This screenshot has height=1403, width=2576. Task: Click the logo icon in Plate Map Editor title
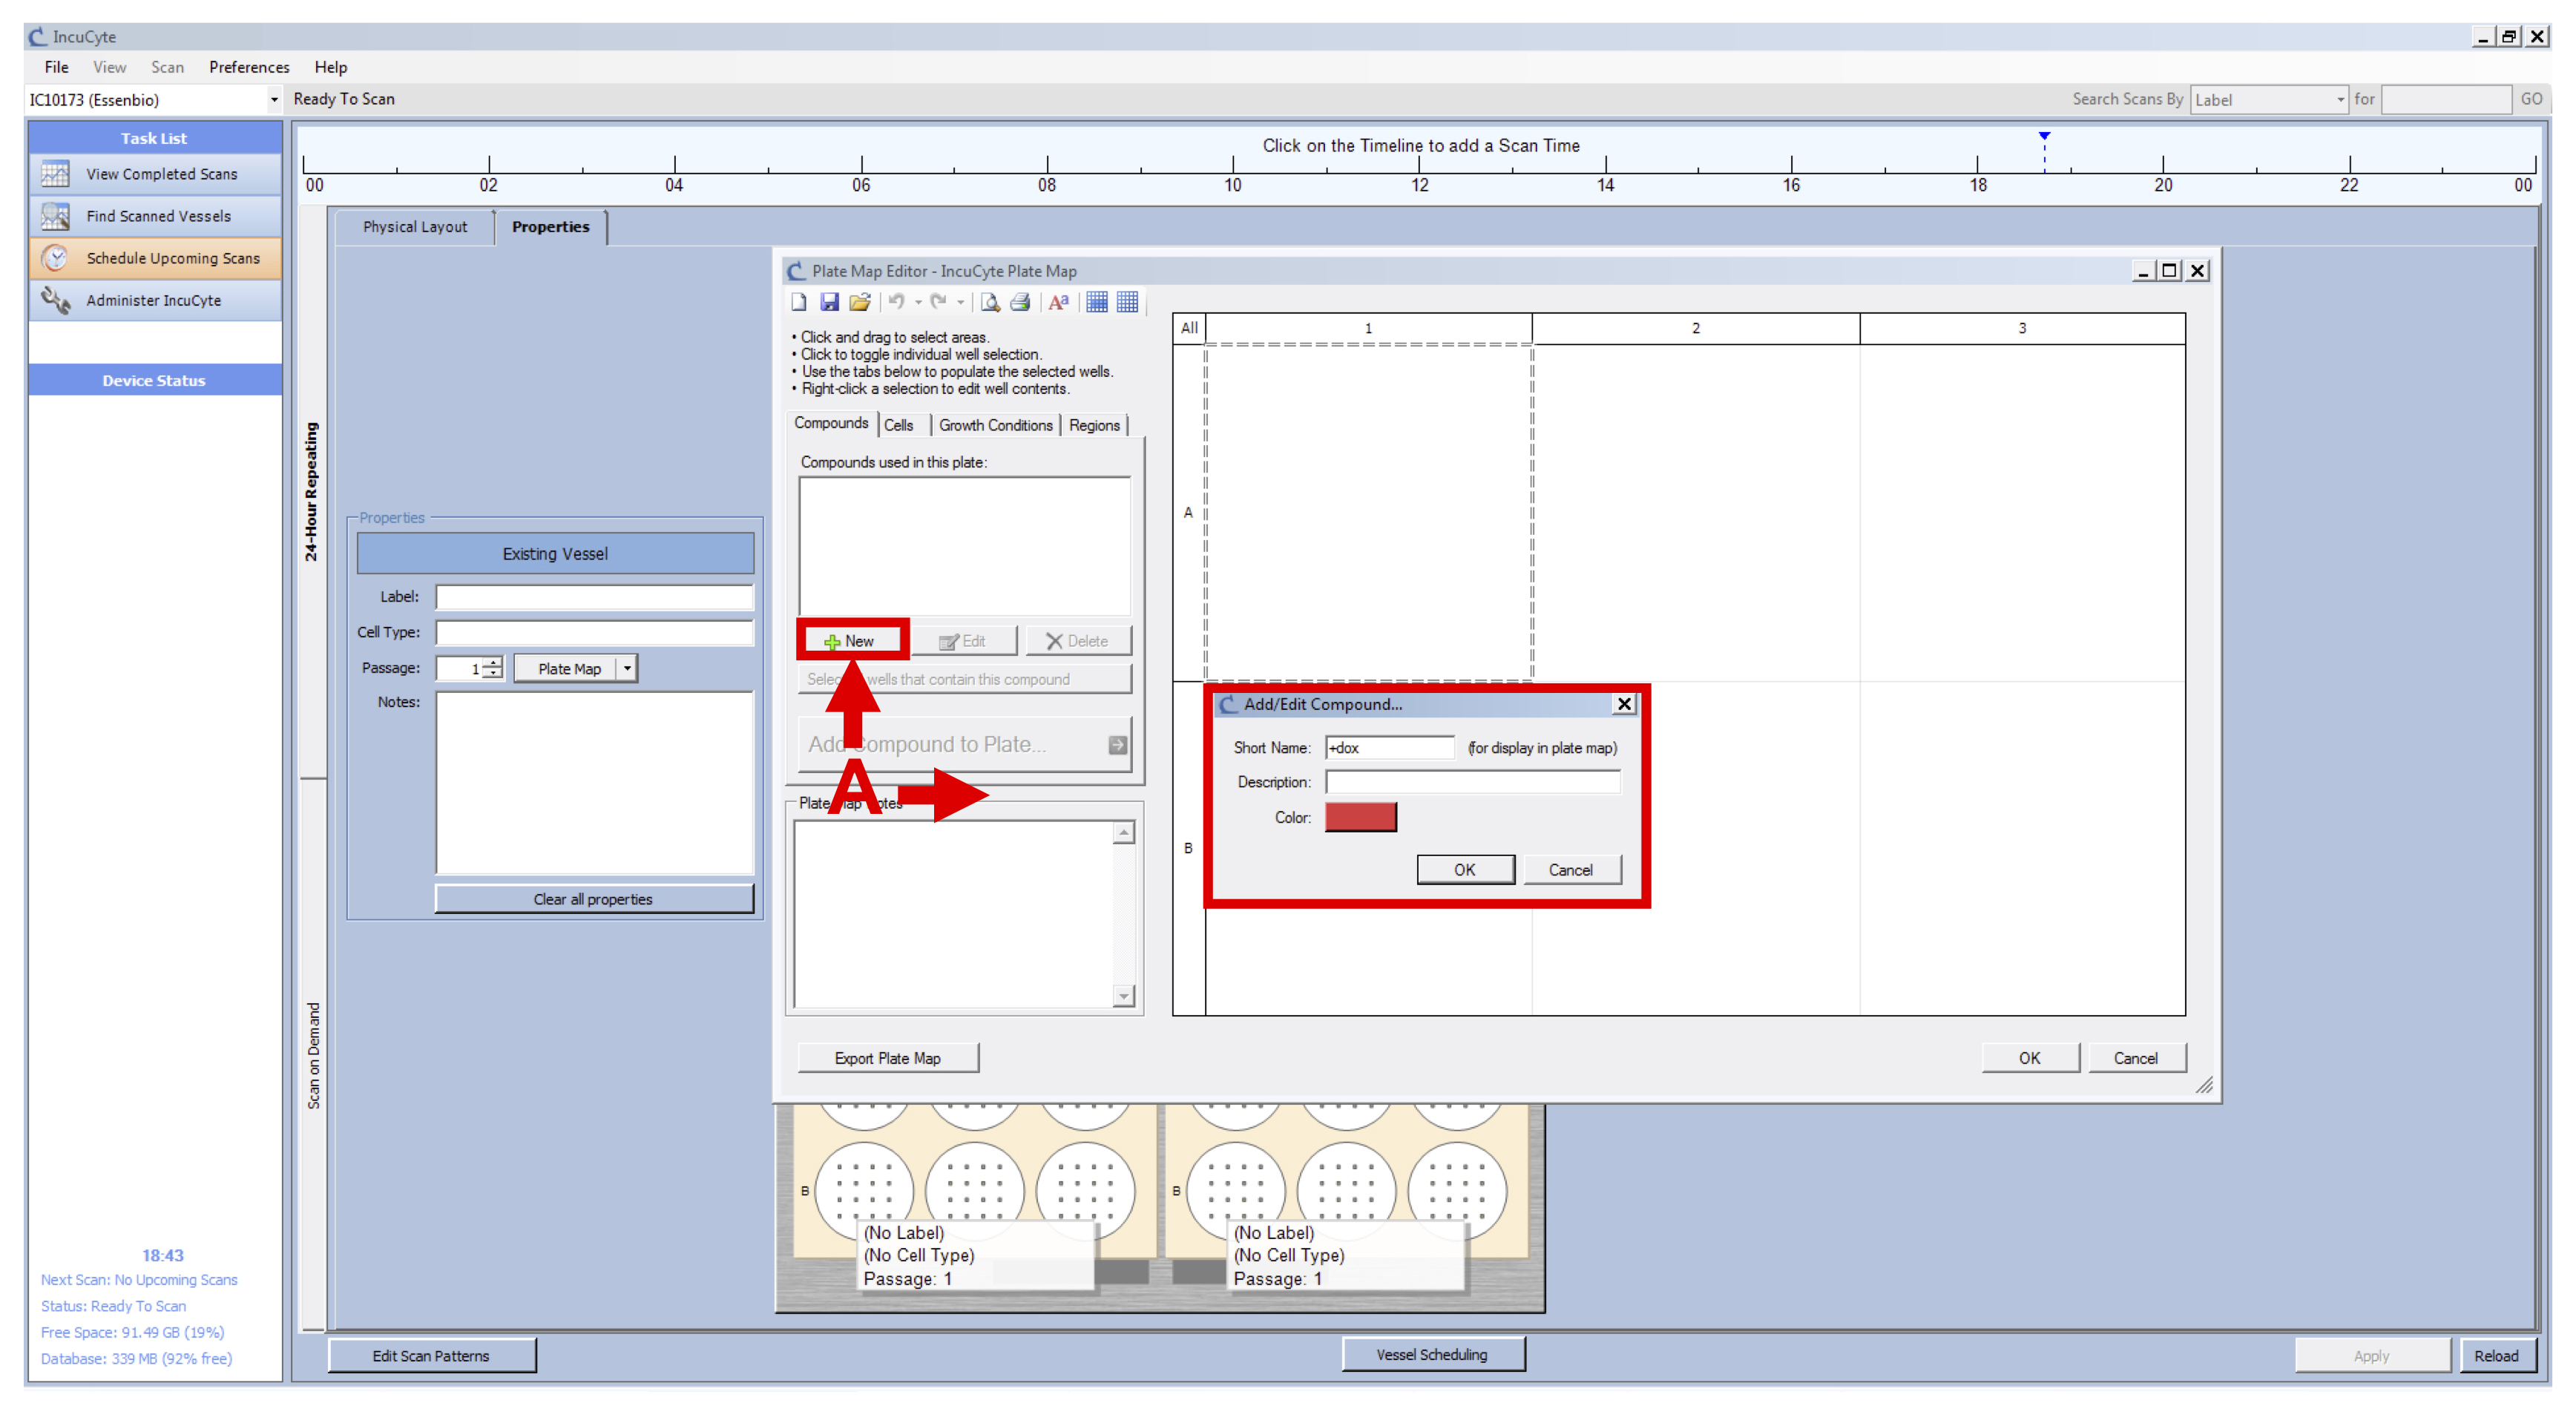(796, 271)
